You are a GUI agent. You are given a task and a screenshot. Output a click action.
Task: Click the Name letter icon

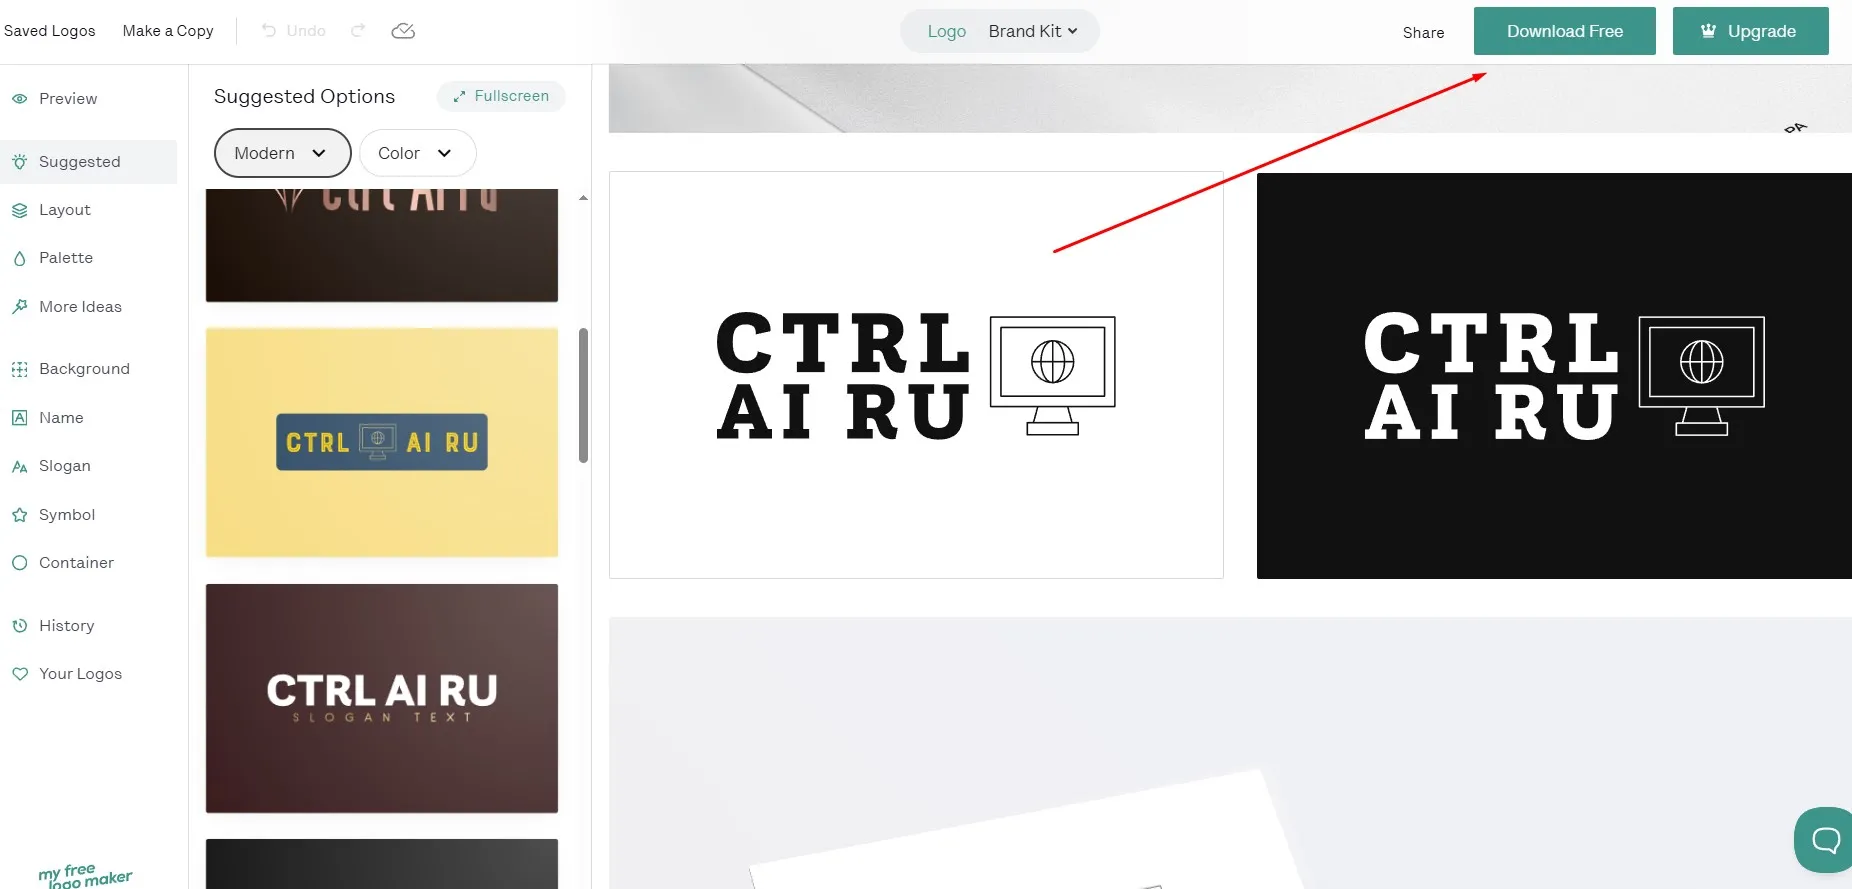tap(19, 418)
